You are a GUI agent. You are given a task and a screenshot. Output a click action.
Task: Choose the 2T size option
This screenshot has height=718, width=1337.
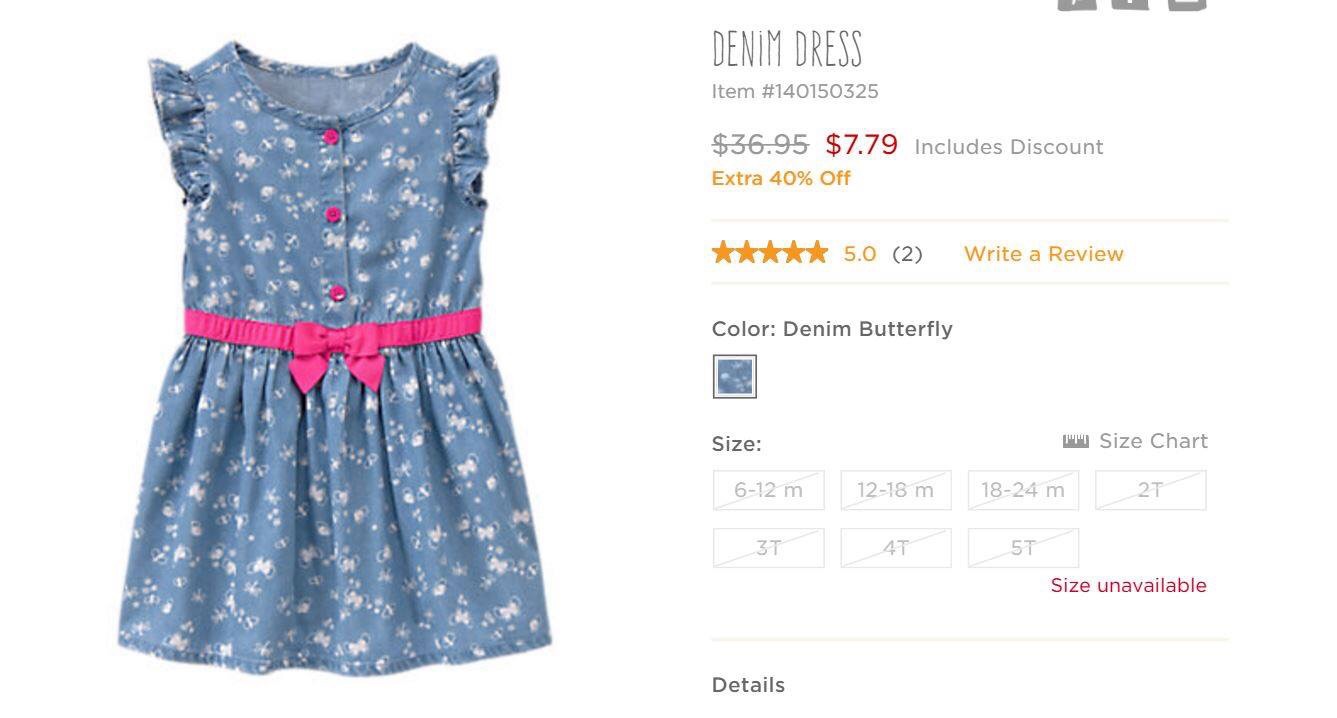(1150, 490)
